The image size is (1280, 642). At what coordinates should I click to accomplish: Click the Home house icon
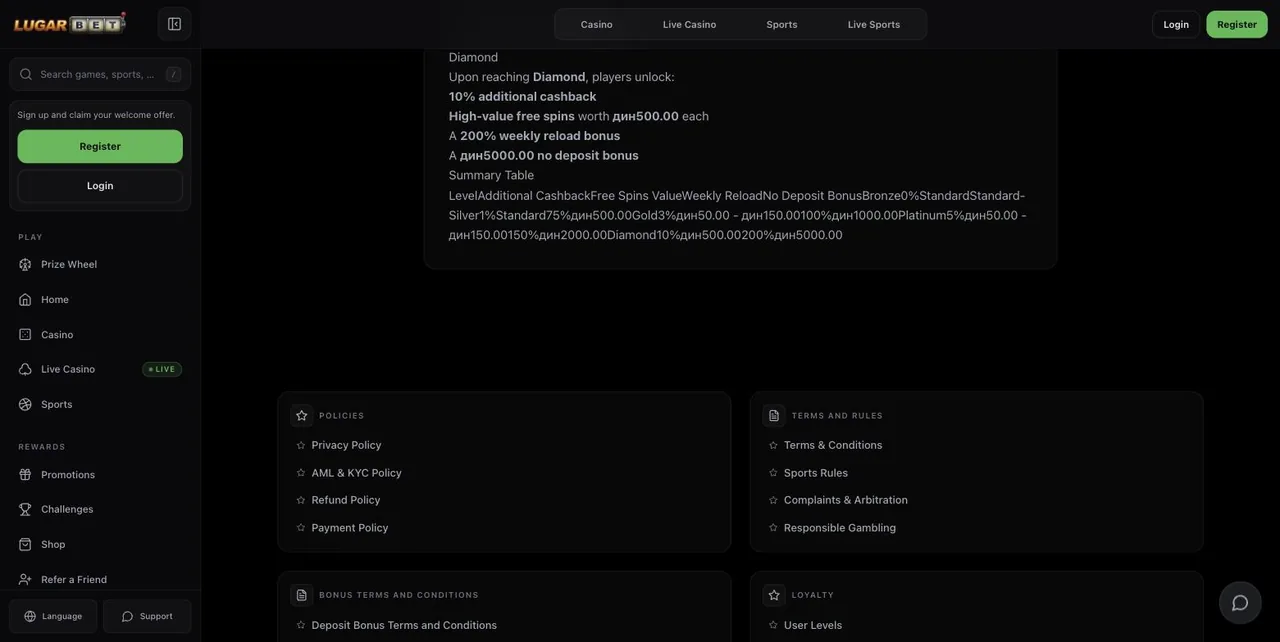point(25,300)
